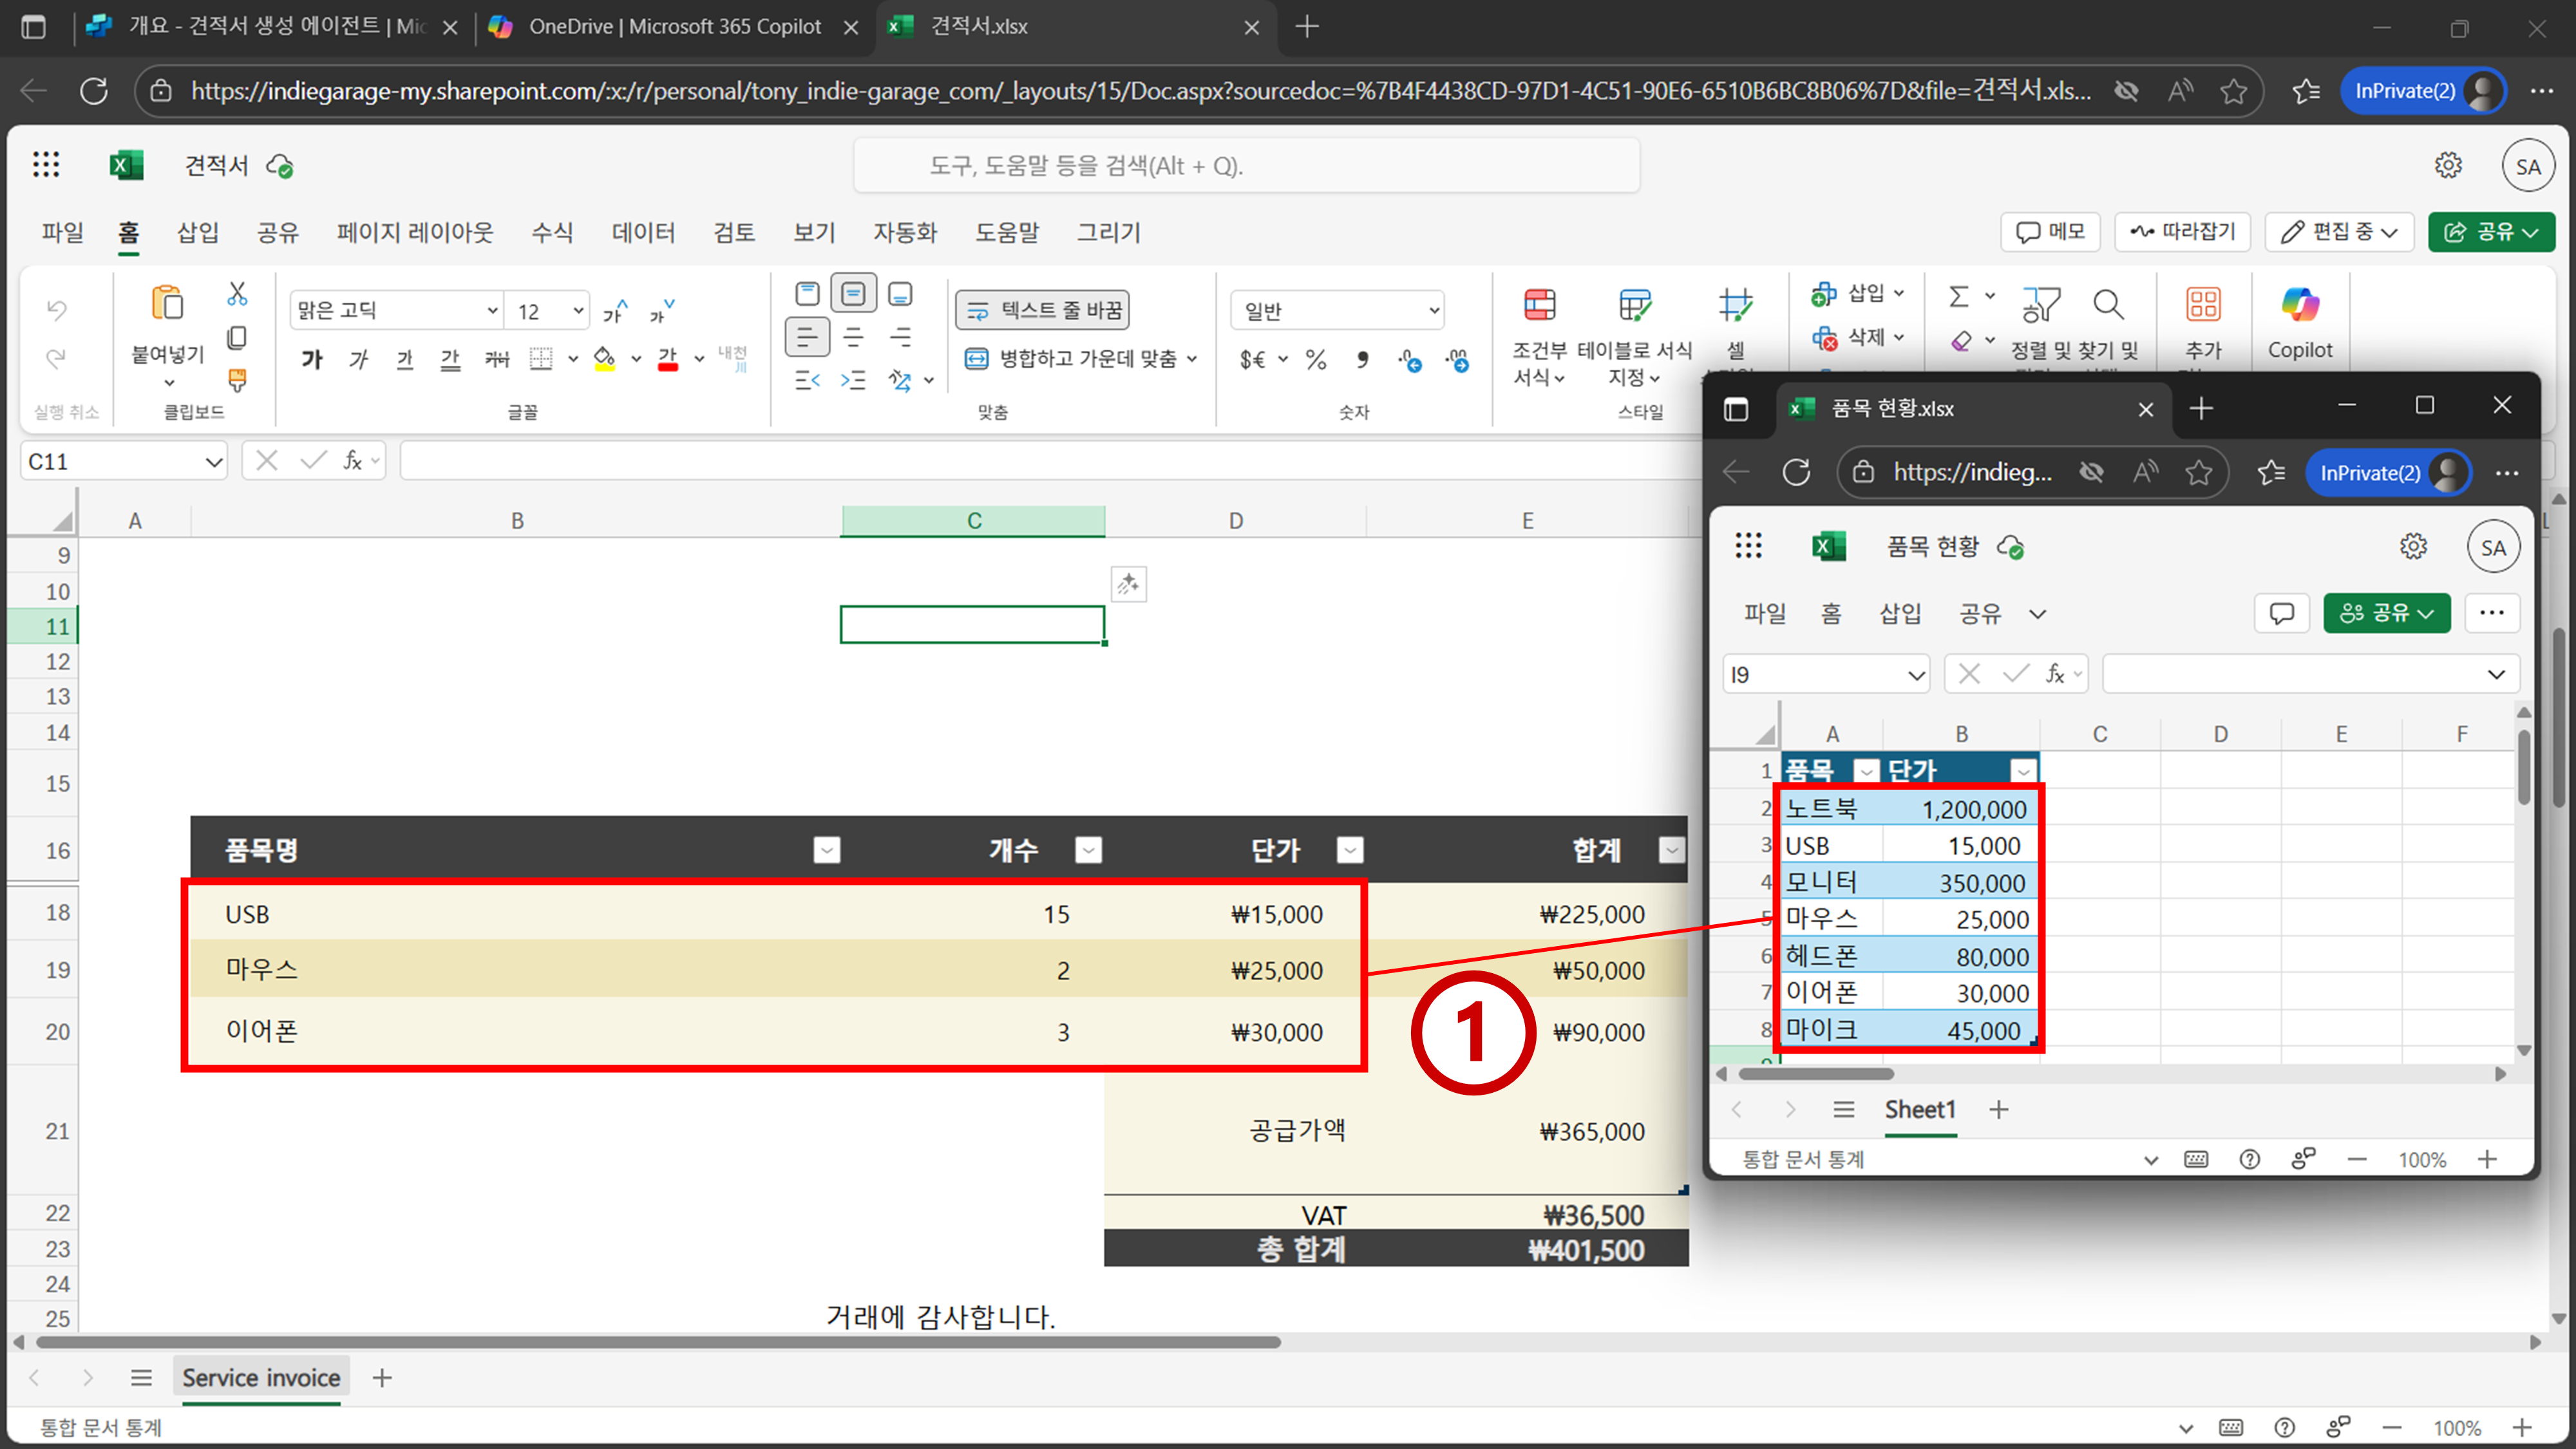The width and height of the screenshot is (2576, 1449).
Task: Click the Copilot ribbon icon
Action: 2299,305
